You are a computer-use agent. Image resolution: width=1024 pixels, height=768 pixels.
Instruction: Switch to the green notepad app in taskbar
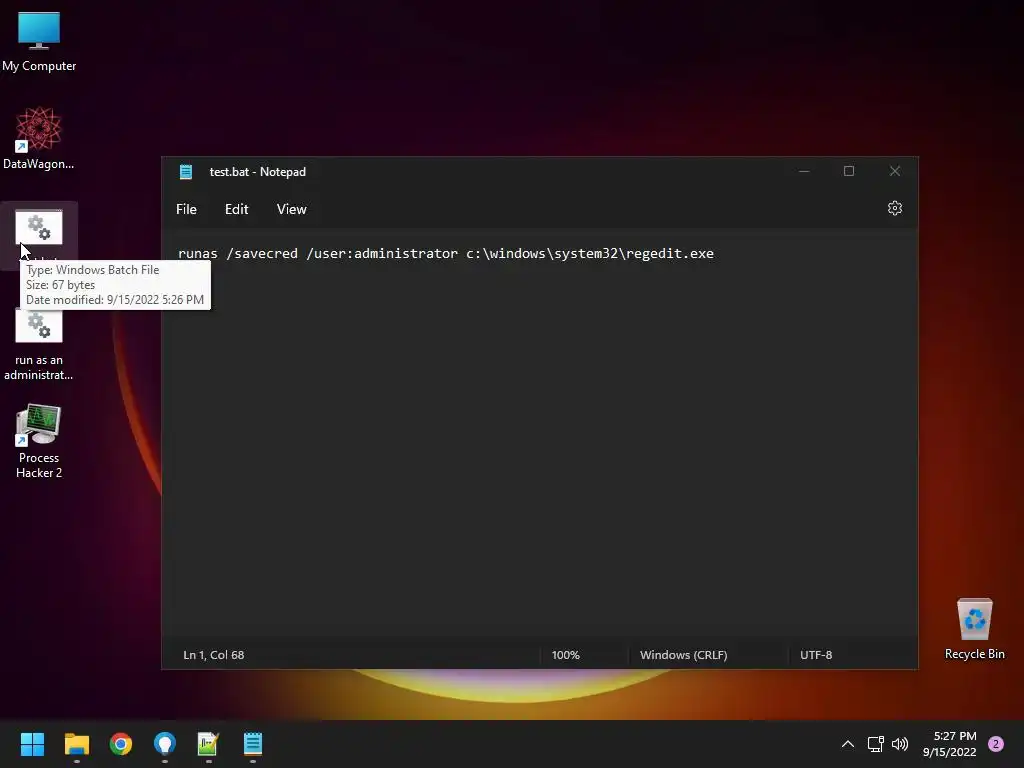[x=208, y=744]
